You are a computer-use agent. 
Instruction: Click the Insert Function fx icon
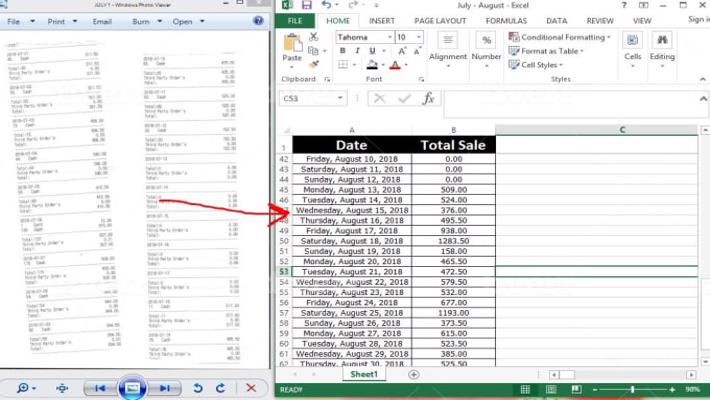429,98
